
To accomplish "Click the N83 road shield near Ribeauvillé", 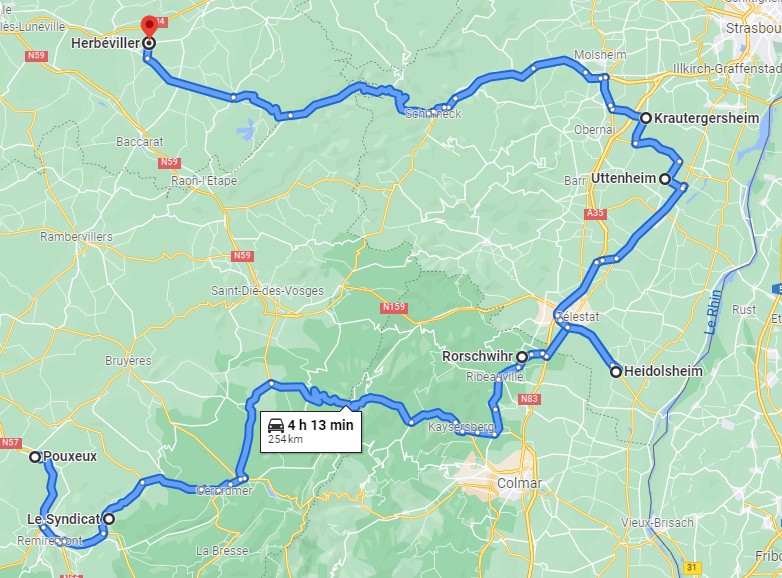I will tap(529, 398).
